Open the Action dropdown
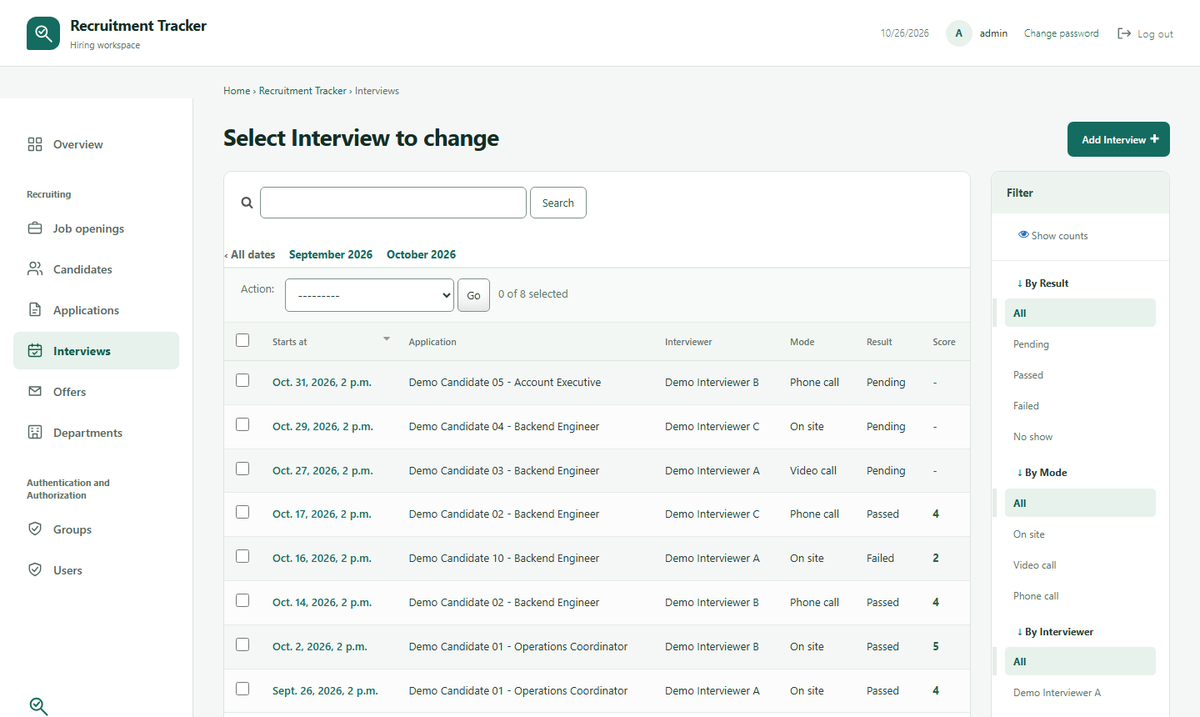The height and width of the screenshot is (717, 1200). click(x=370, y=295)
